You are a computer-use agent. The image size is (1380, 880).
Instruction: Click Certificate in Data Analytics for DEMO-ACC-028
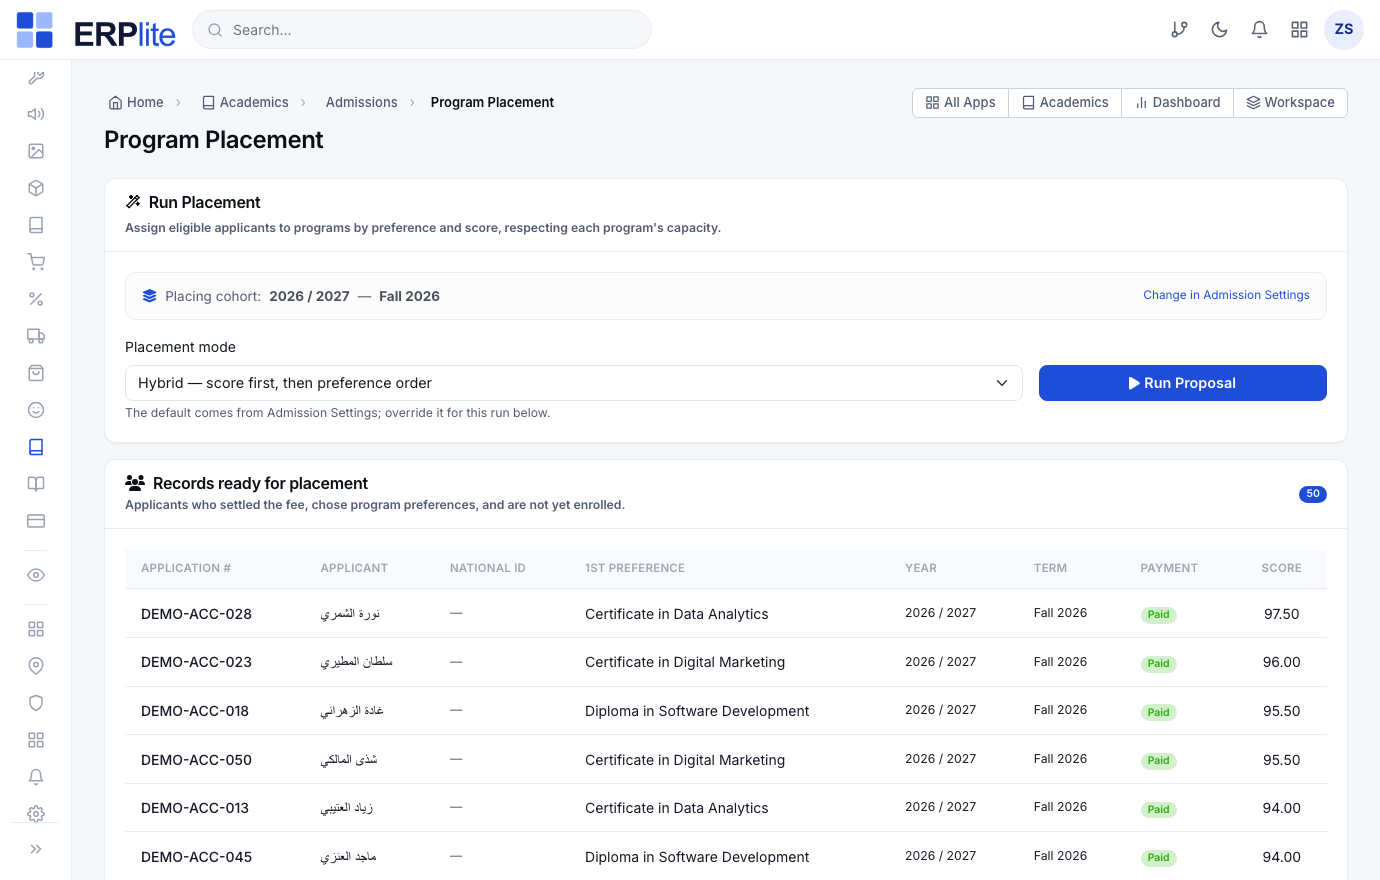click(677, 614)
